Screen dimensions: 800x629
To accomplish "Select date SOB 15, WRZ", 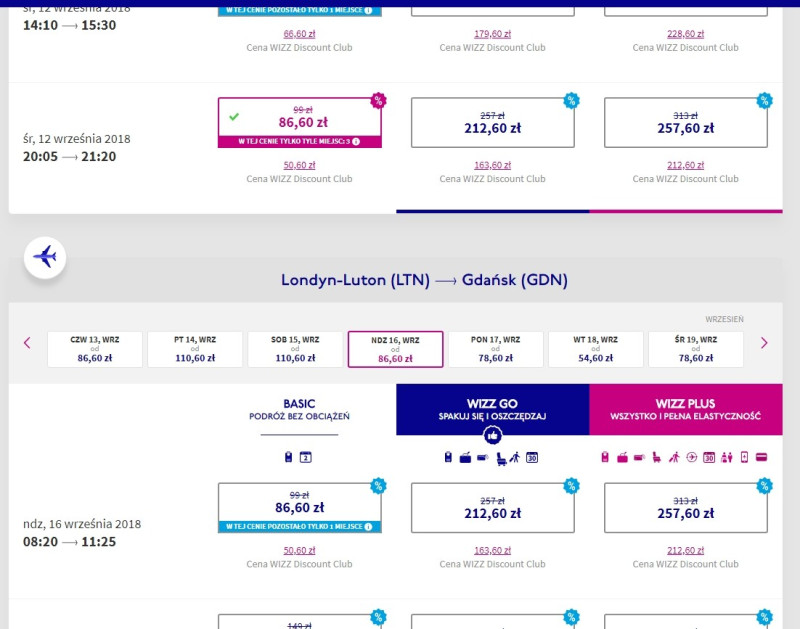I will click(x=295, y=349).
